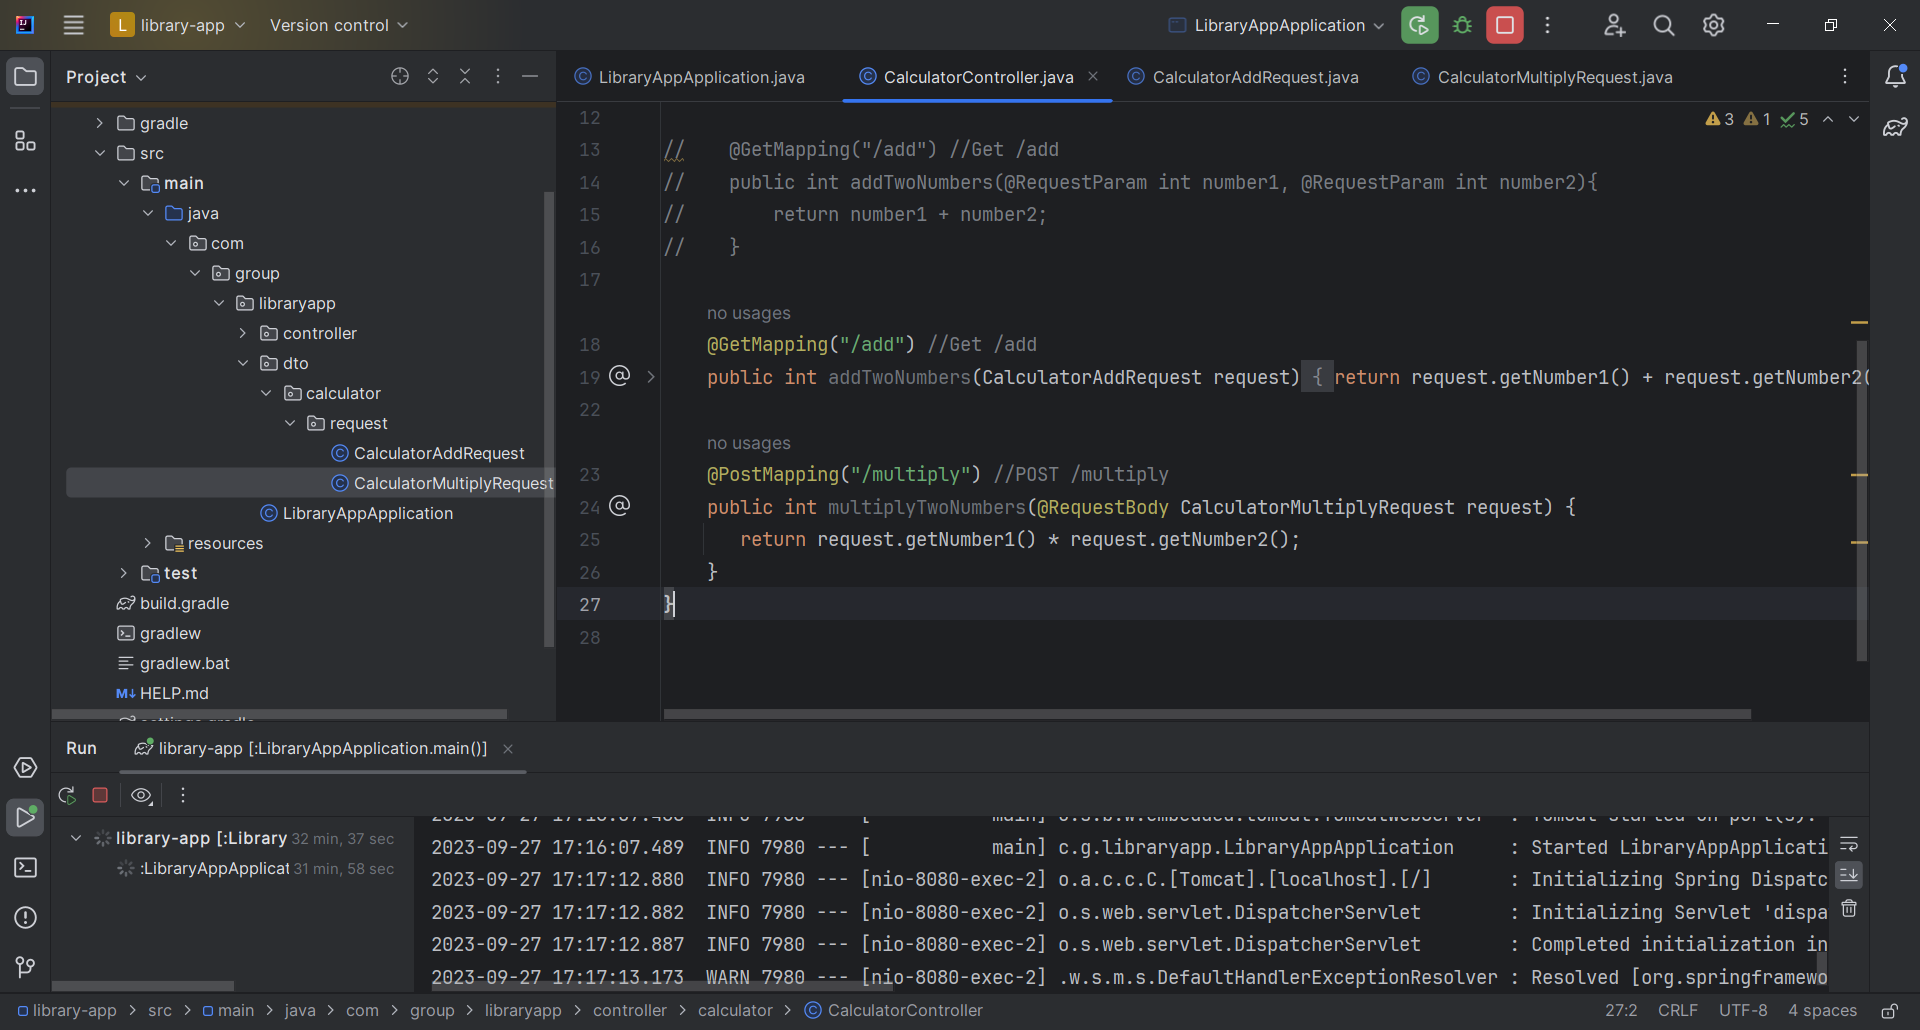The width and height of the screenshot is (1920, 1030).
Task: Select opened file crosshair in Project panel
Action: tap(400, 76)
